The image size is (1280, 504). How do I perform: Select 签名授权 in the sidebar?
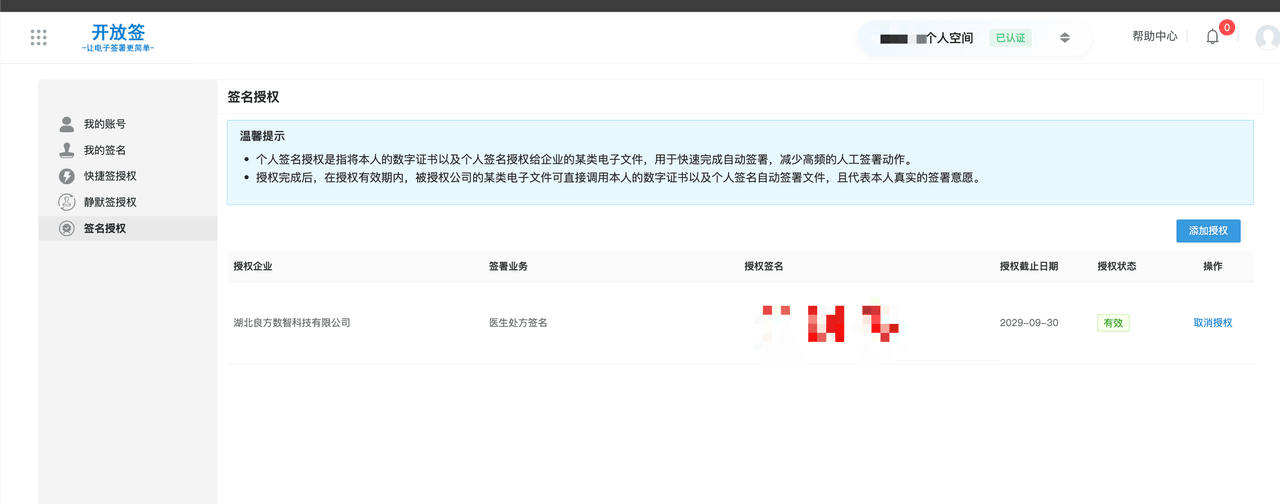click(x=128, y=228)
